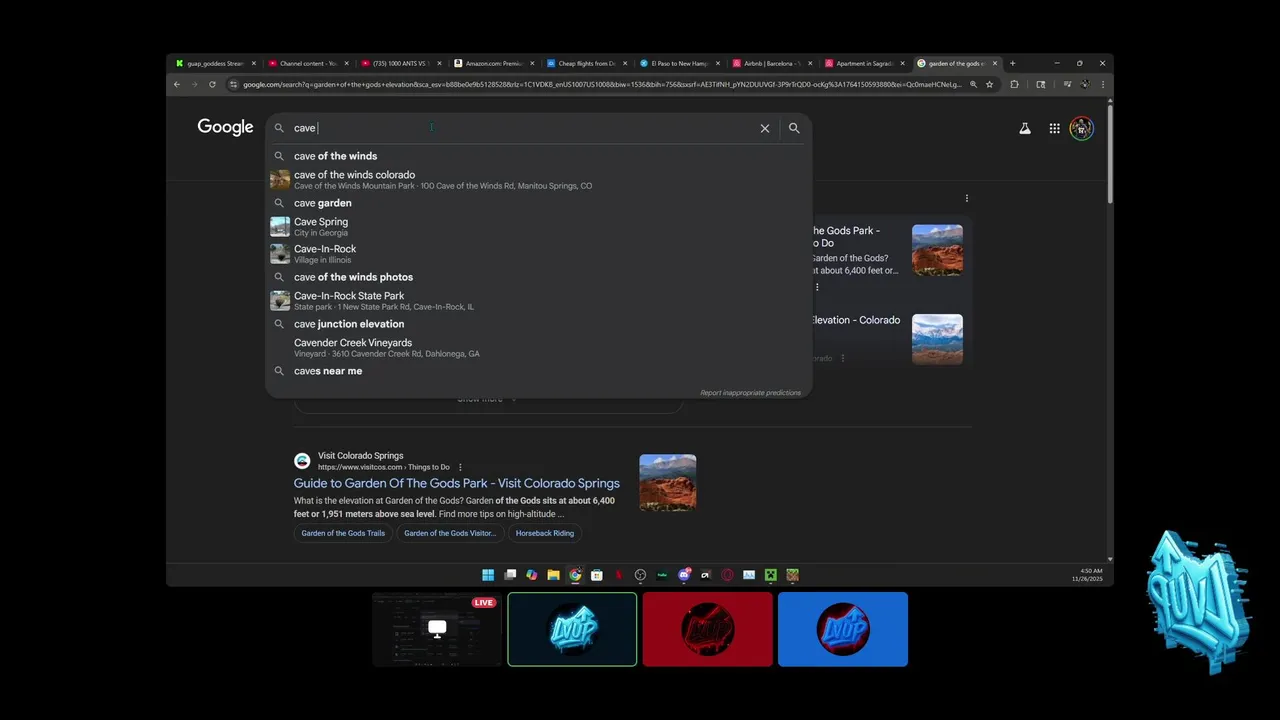Image resolution: width=1280 pixels, height=720 pixels.
Task: Open the 'Garden of the Gods Visitor...' chip
Action: tap(450, 533)
